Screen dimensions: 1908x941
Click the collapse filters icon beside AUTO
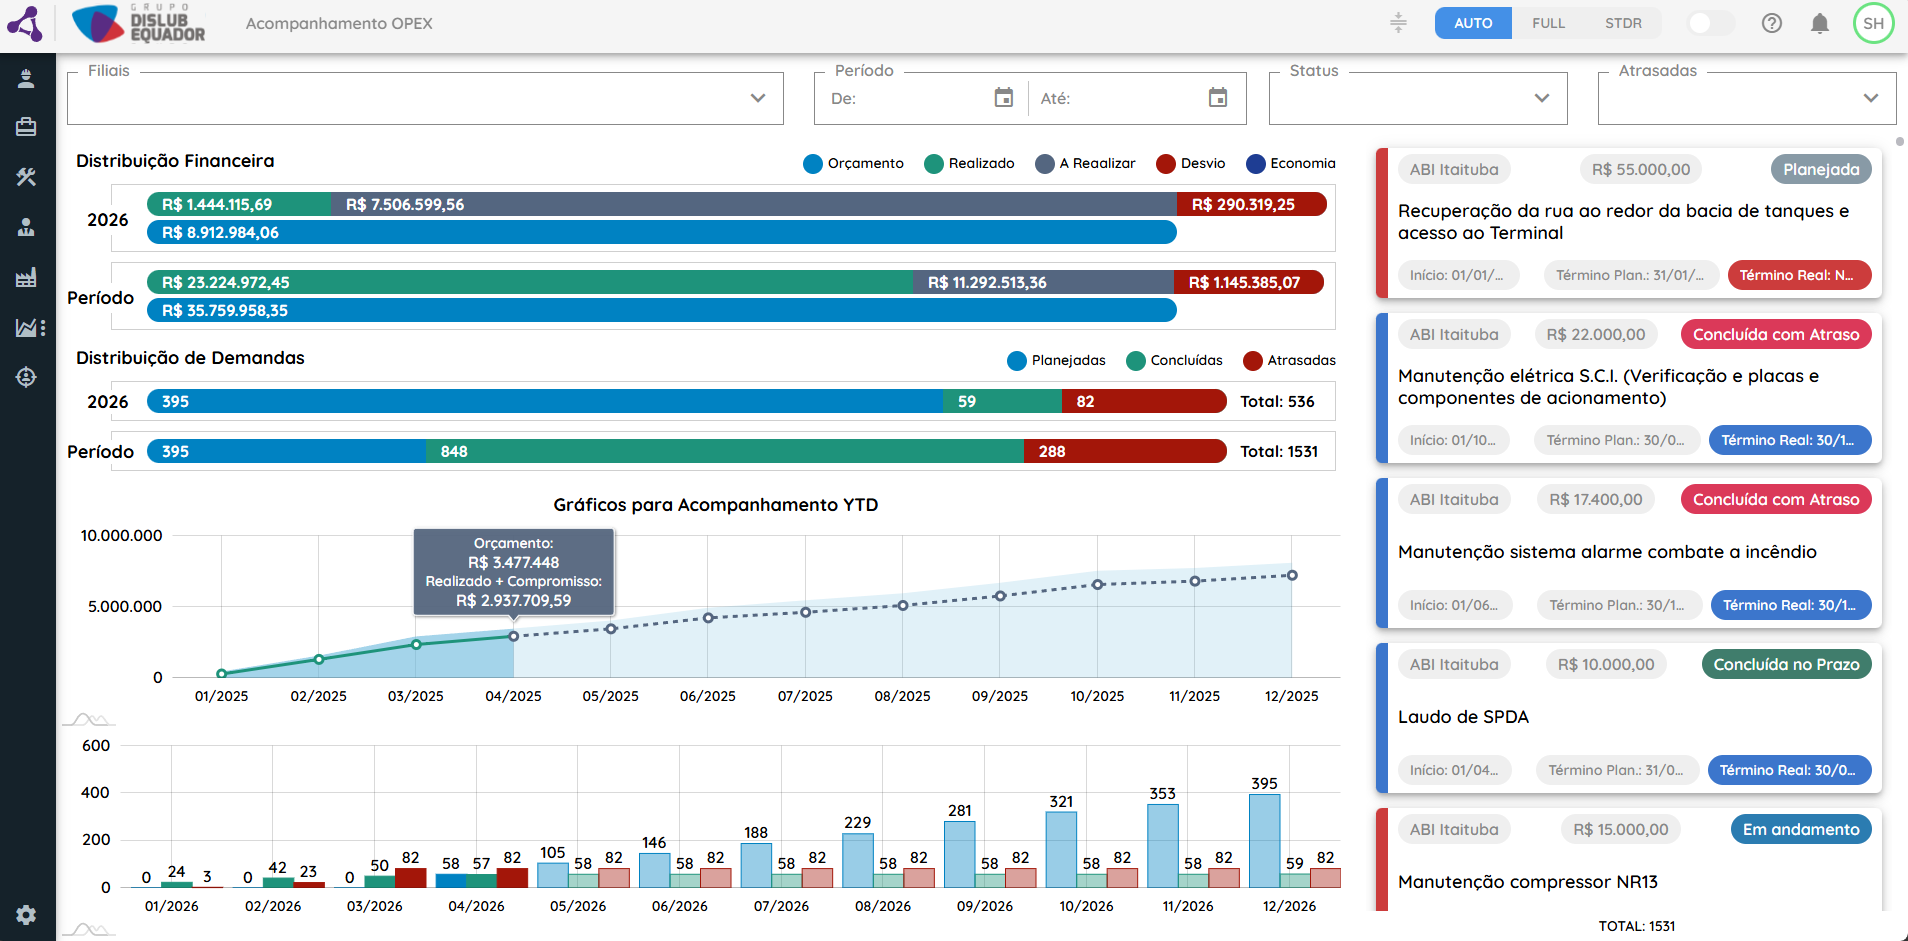point(1398,23)
